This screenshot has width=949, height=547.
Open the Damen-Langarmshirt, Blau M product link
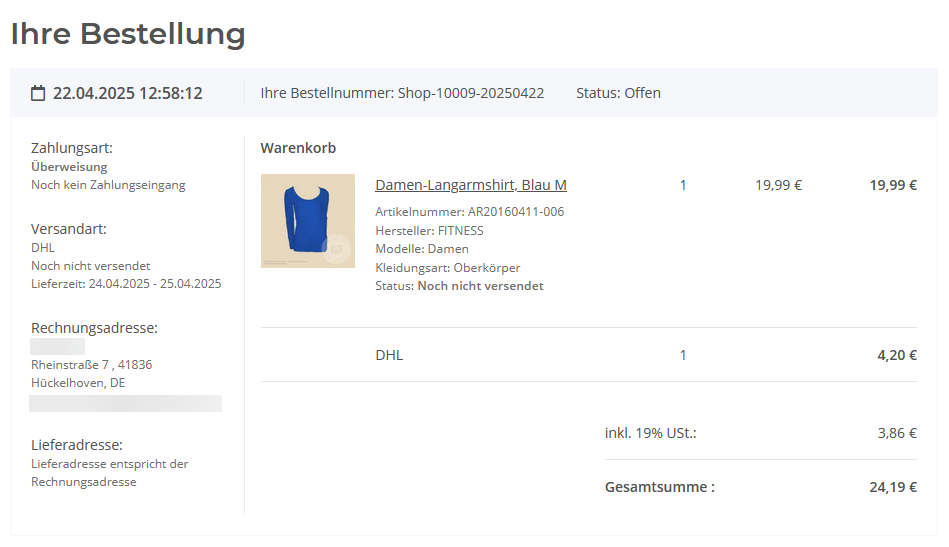point(471,185)
